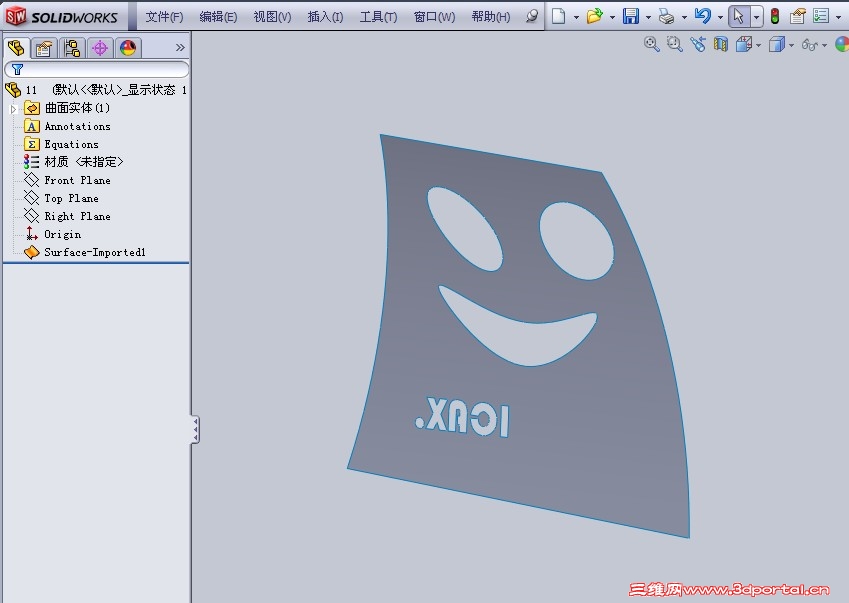
Task: Click the Hide/Show Items glasses icon
Action: [x=810, y=44]
